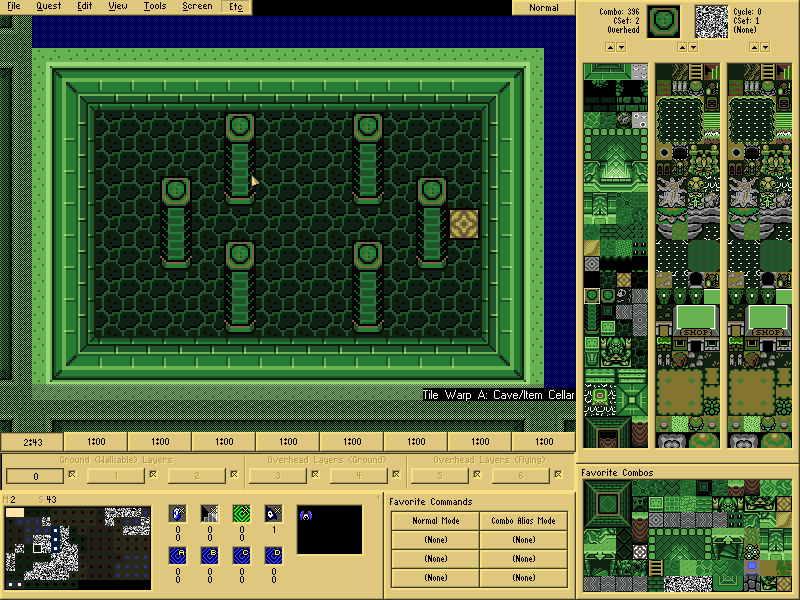Click the Normal Mode favorite commands header
This screenshot has width=800, height=600.
[x=436, y=521]
